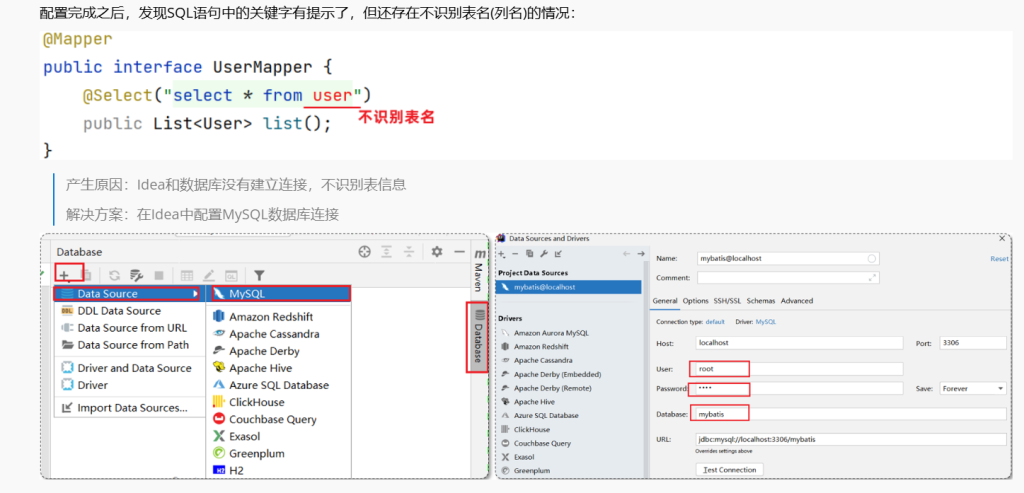Click the expand all icon in Database header
1024x493 pixels.
[x=387, y=251]
